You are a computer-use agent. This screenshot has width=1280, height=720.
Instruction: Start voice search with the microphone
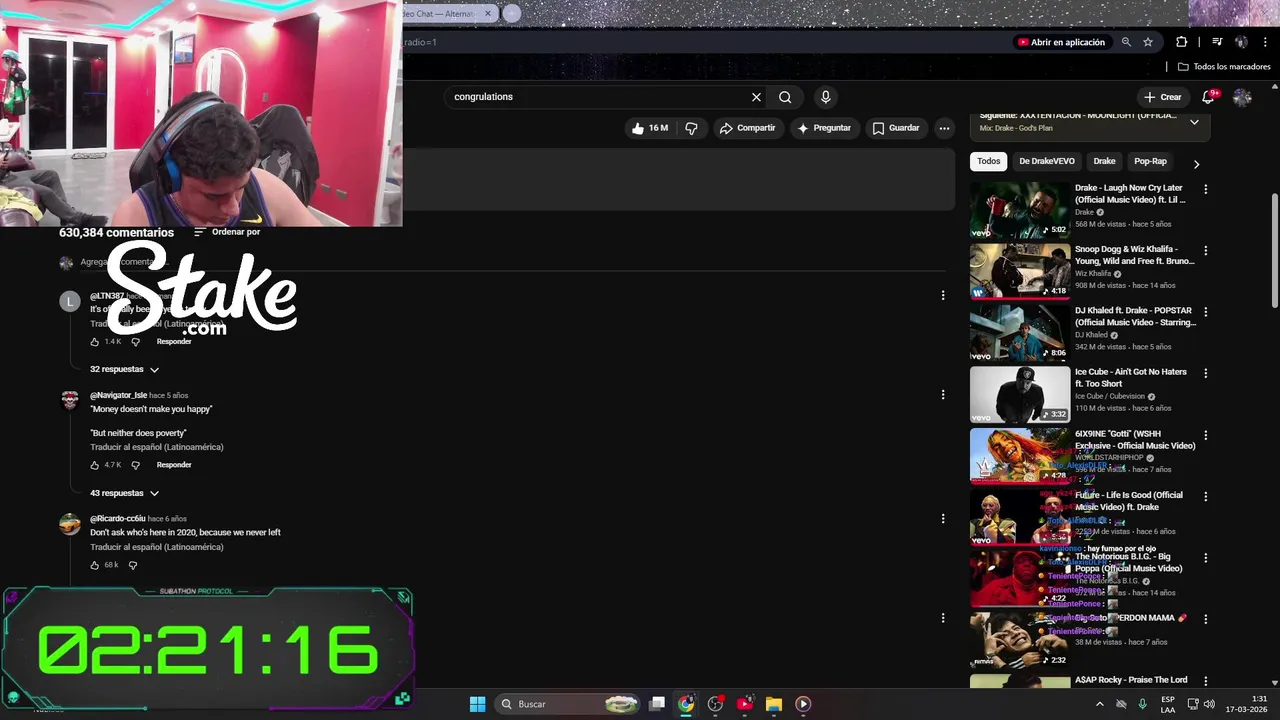click(825, 97)
